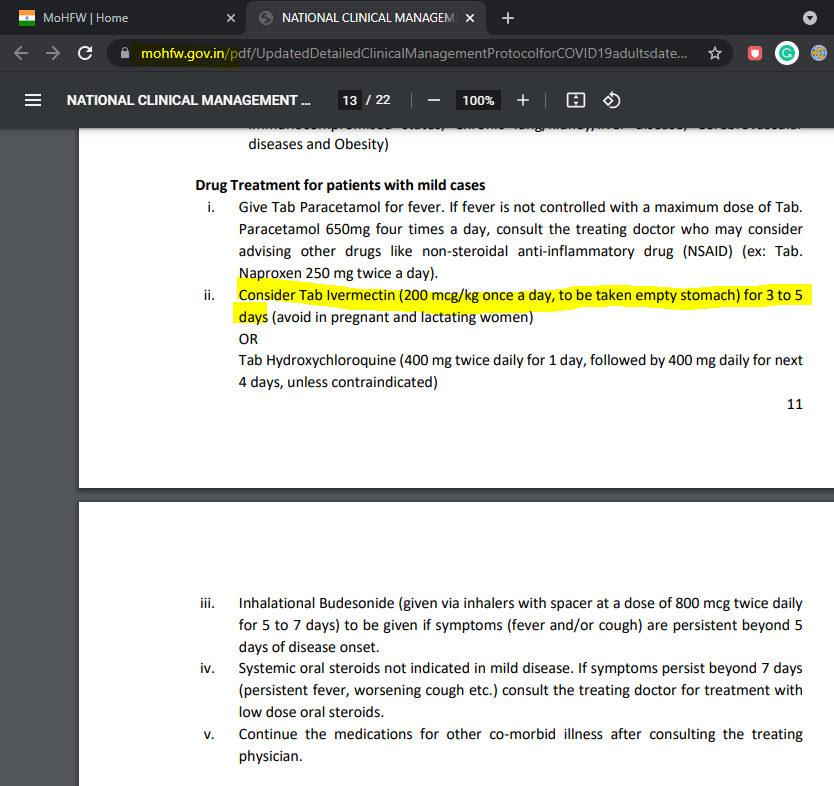Open the red shield extension
834x786 pixels.
click(x=755, y=53)
